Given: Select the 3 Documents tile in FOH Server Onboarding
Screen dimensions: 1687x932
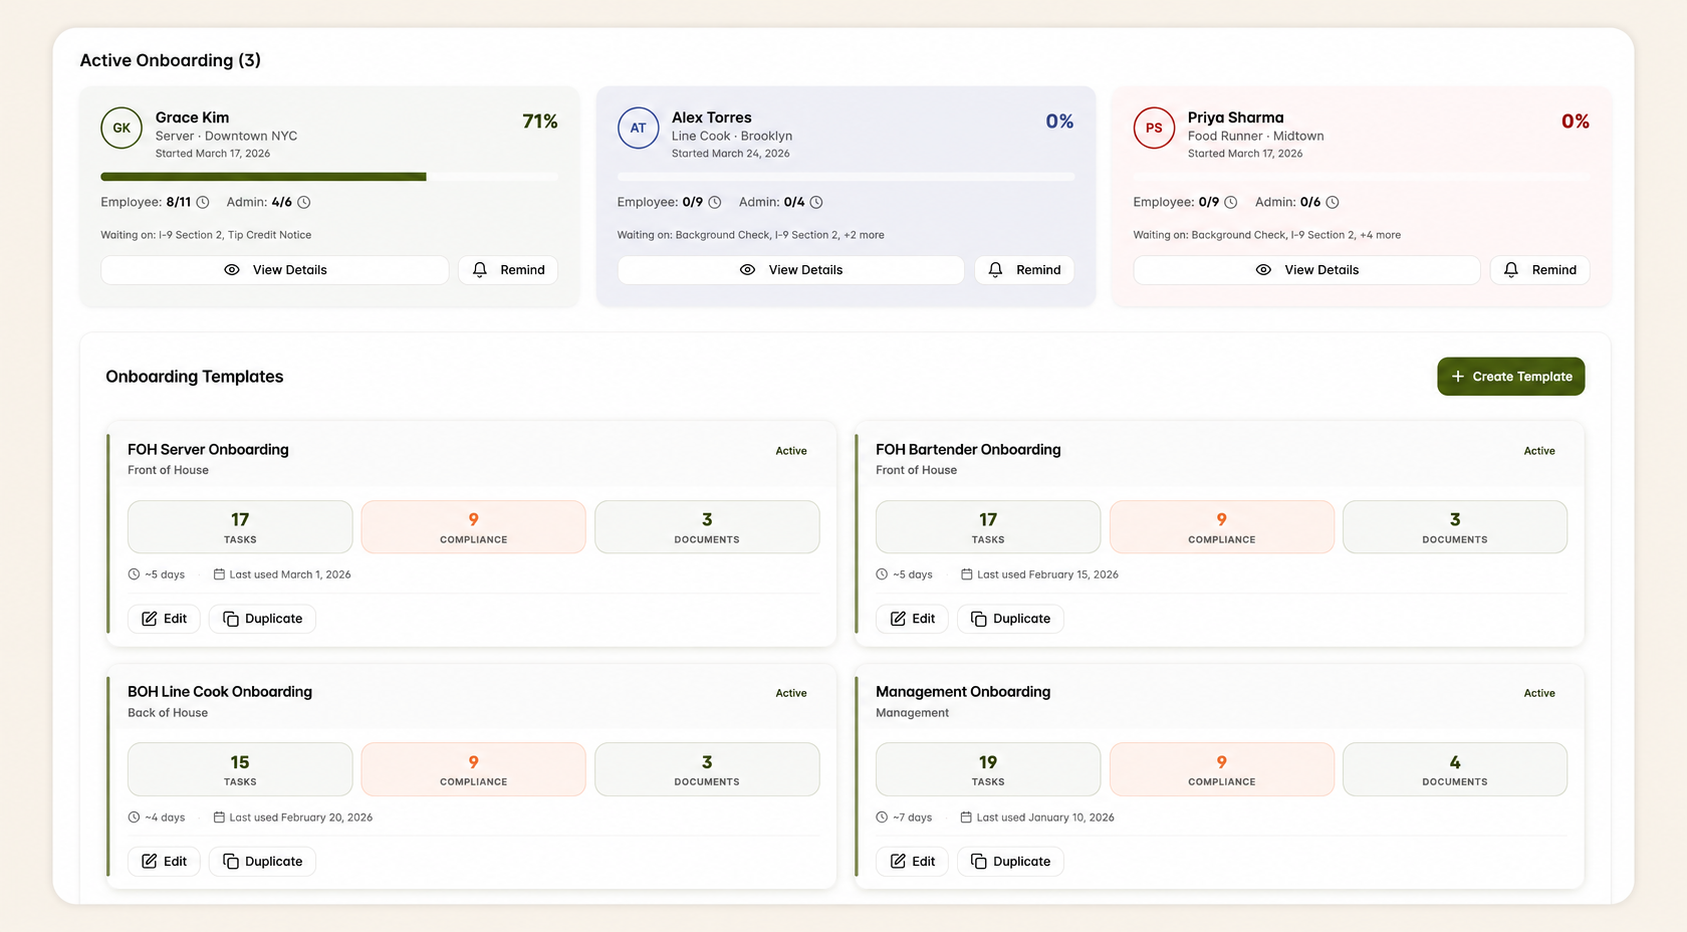Looking at the screenshot, I should [x=707, y=527].
